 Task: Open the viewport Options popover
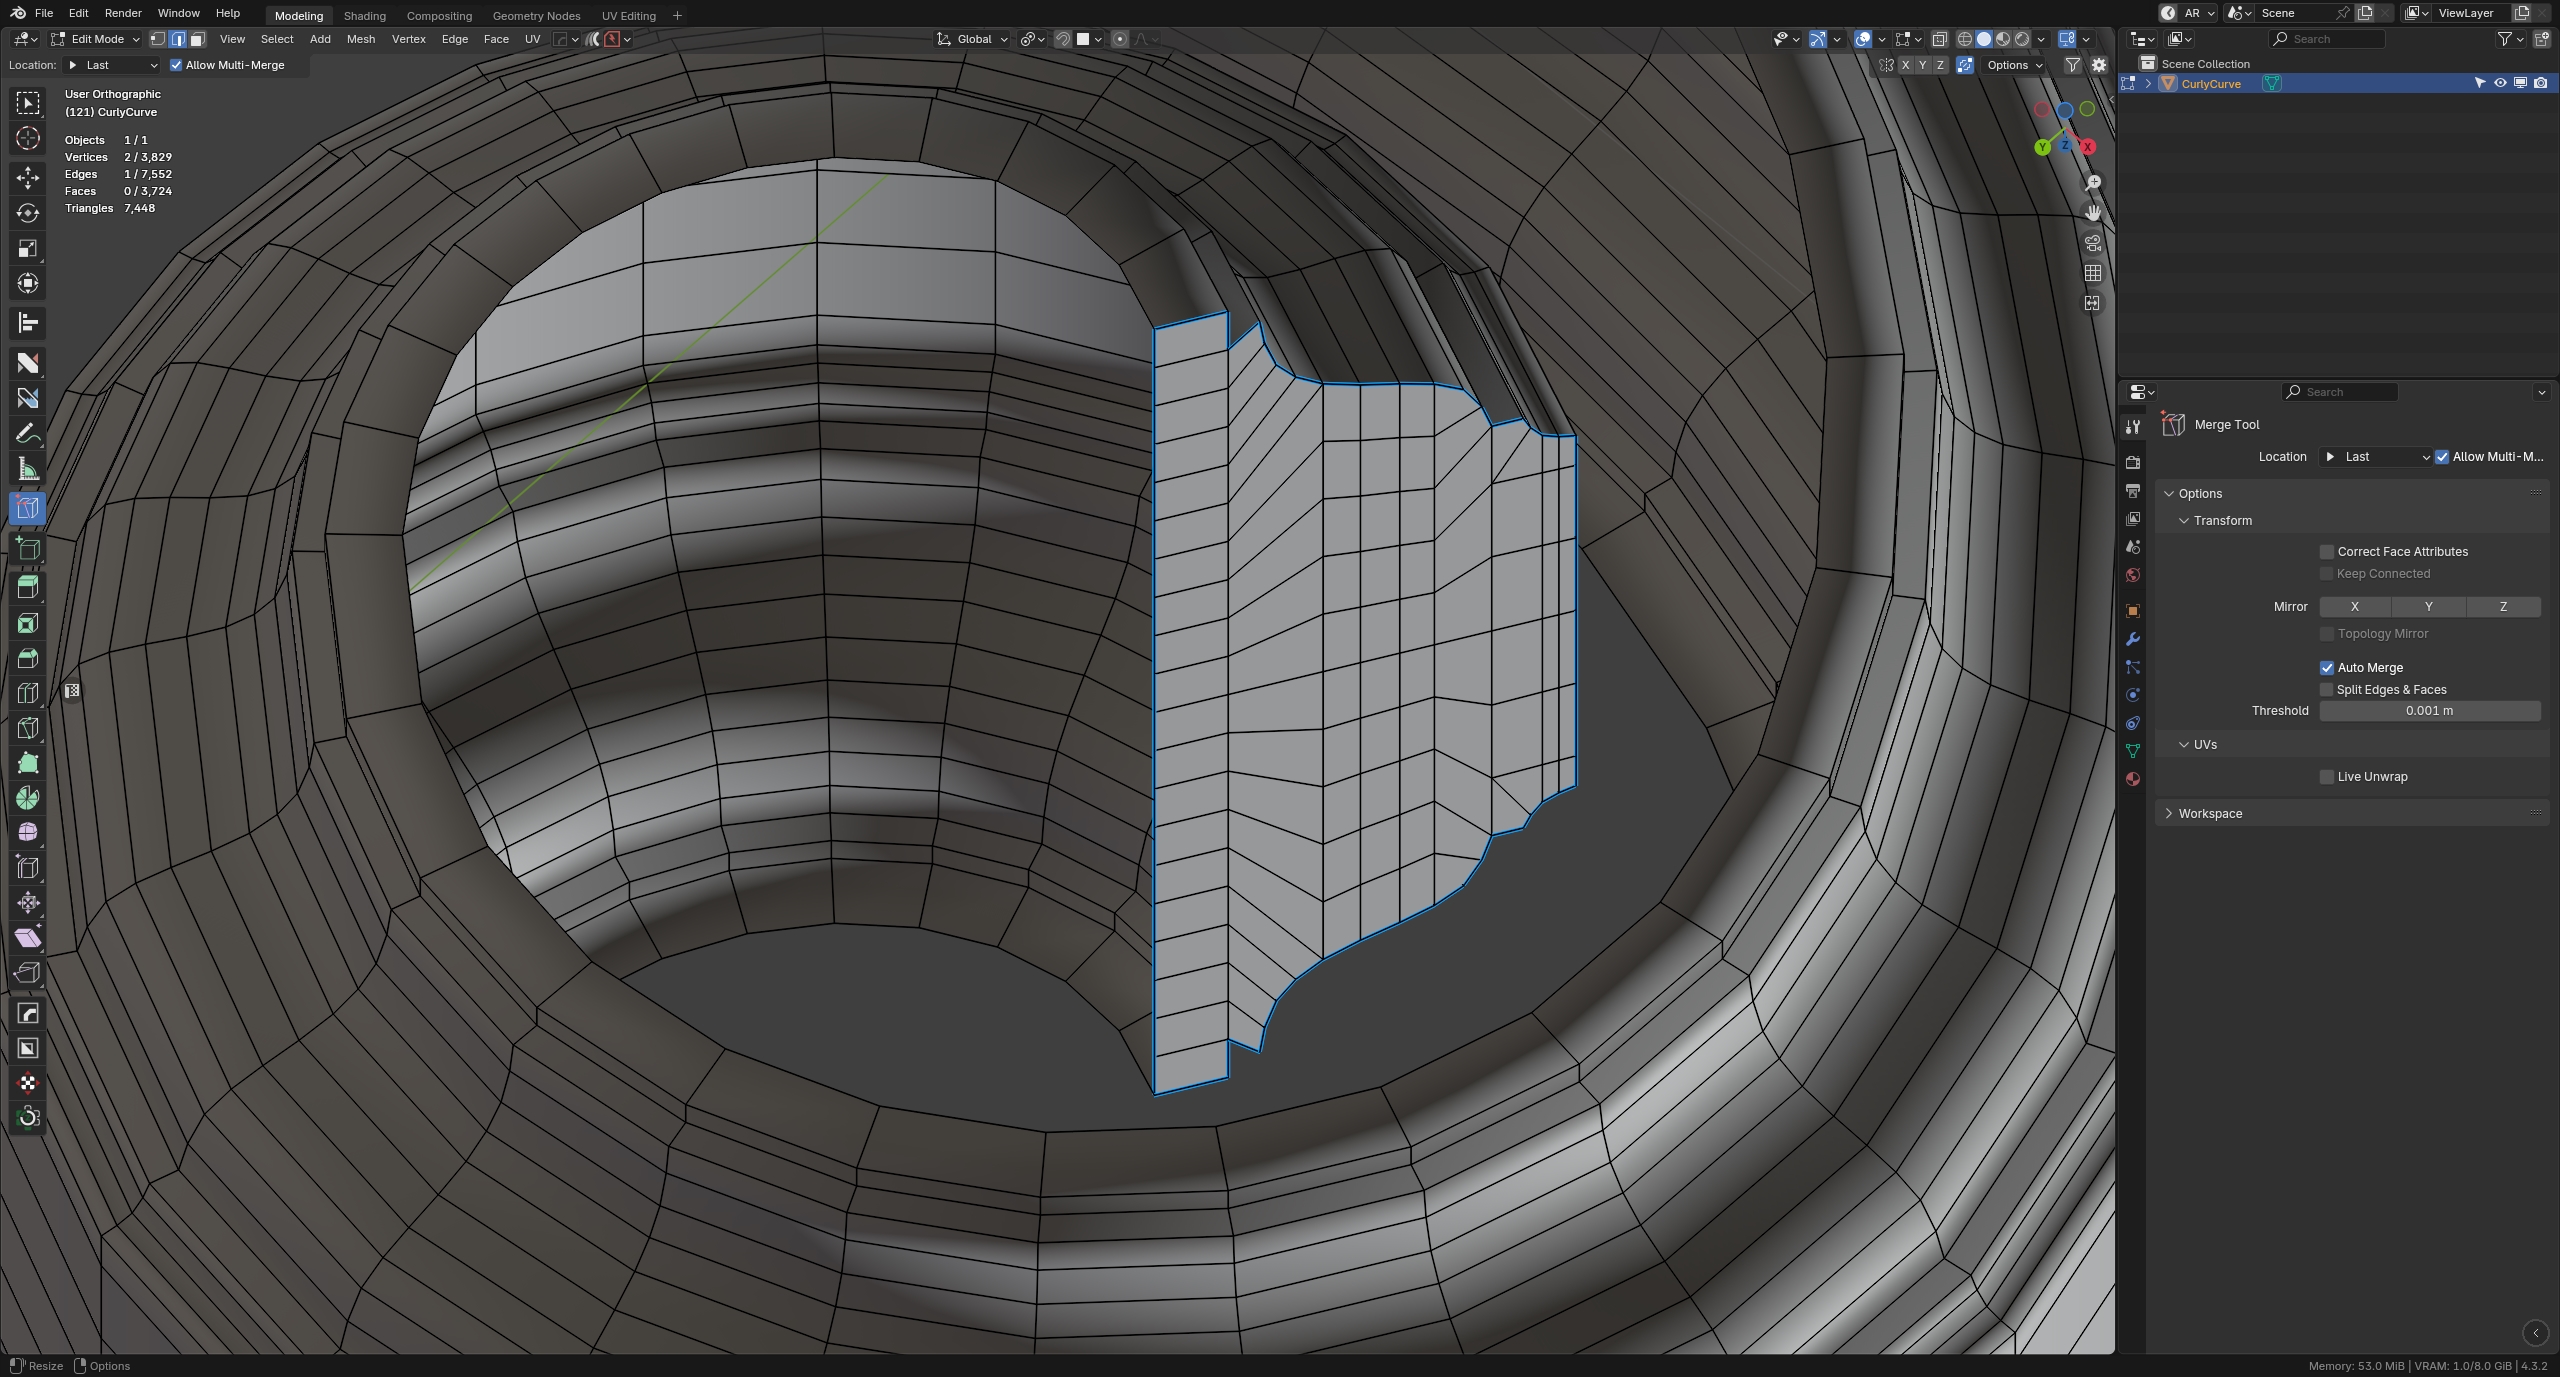click(x=2014, y=65)
